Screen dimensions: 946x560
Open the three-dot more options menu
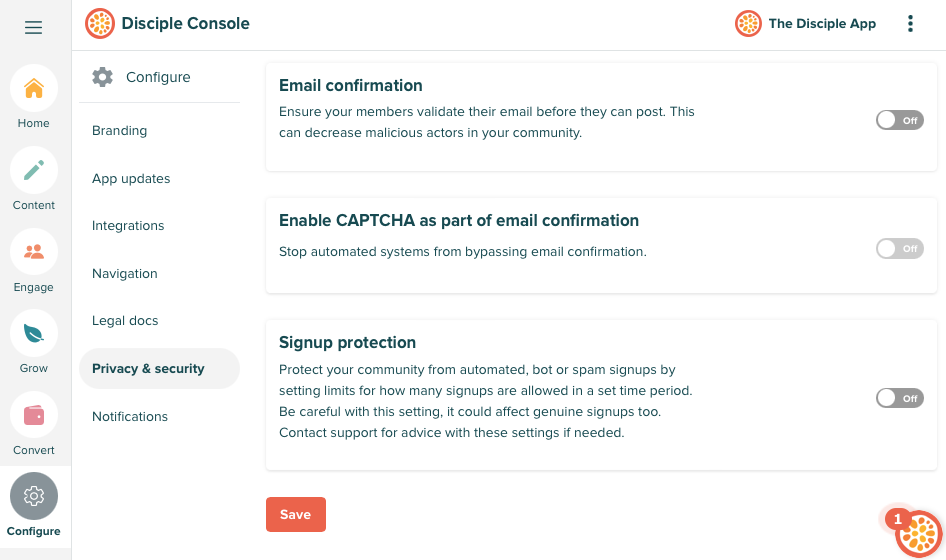coord(910,24)
